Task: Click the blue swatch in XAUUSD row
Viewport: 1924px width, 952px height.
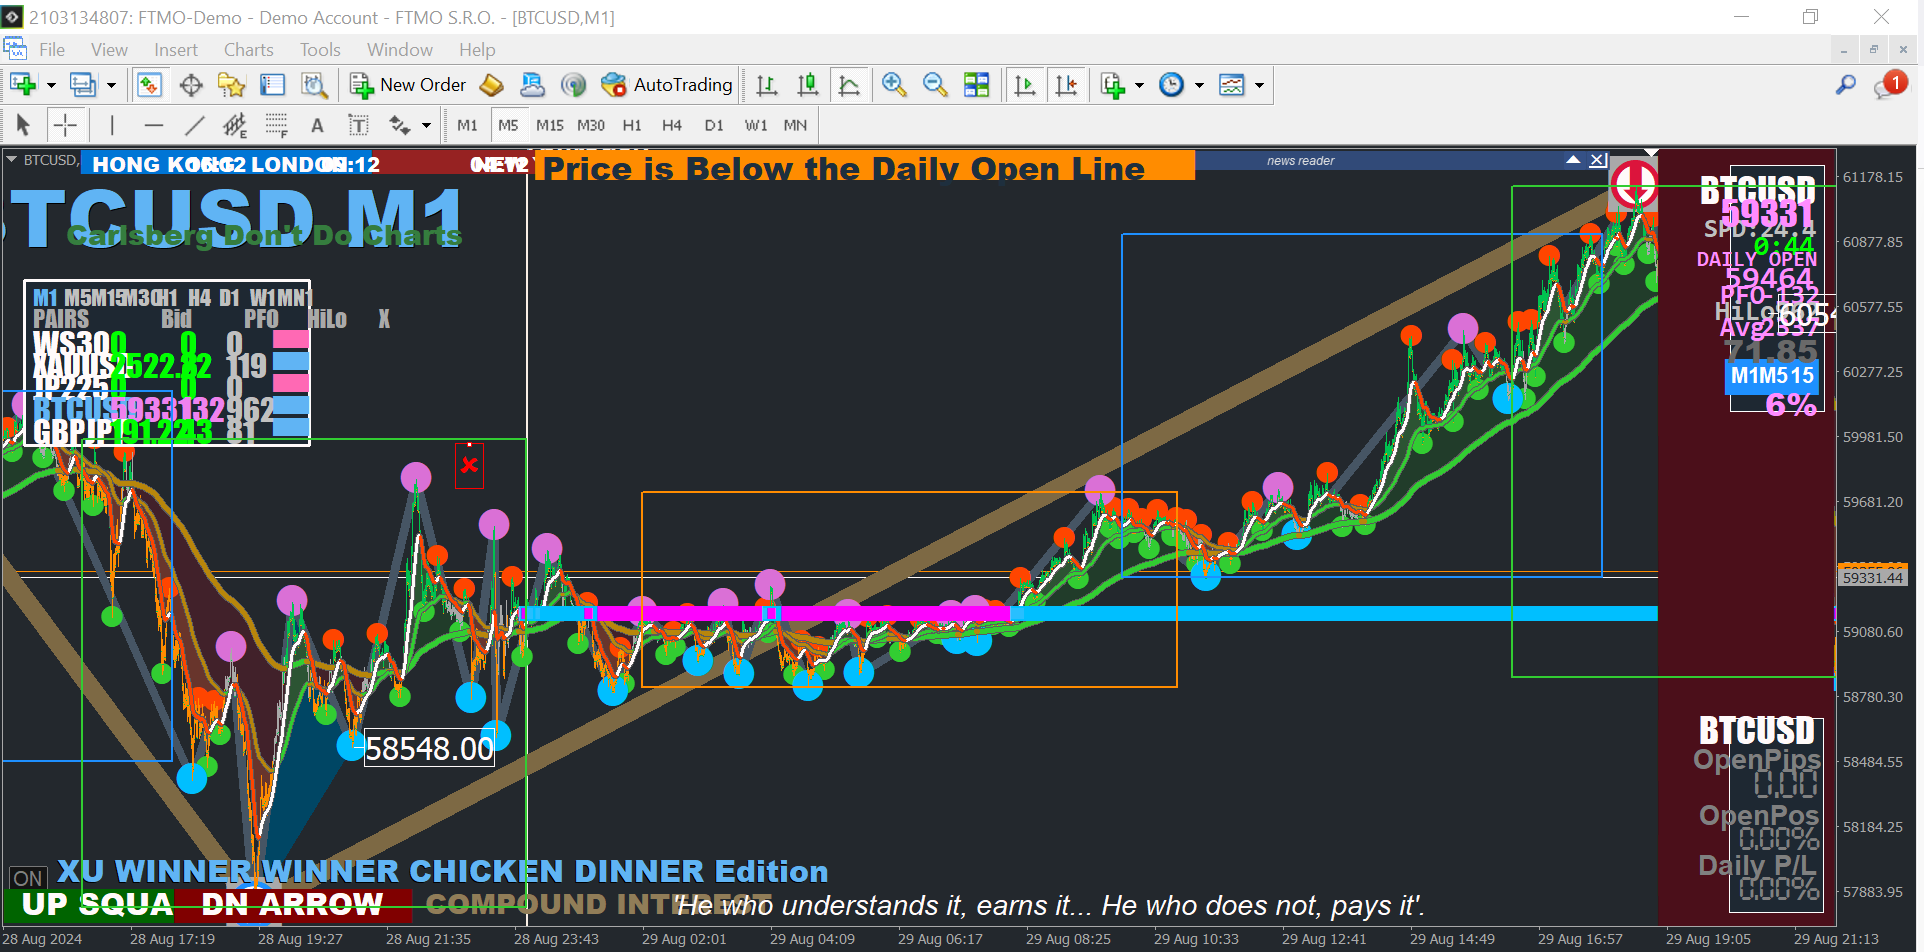Action: click(290, 361)
